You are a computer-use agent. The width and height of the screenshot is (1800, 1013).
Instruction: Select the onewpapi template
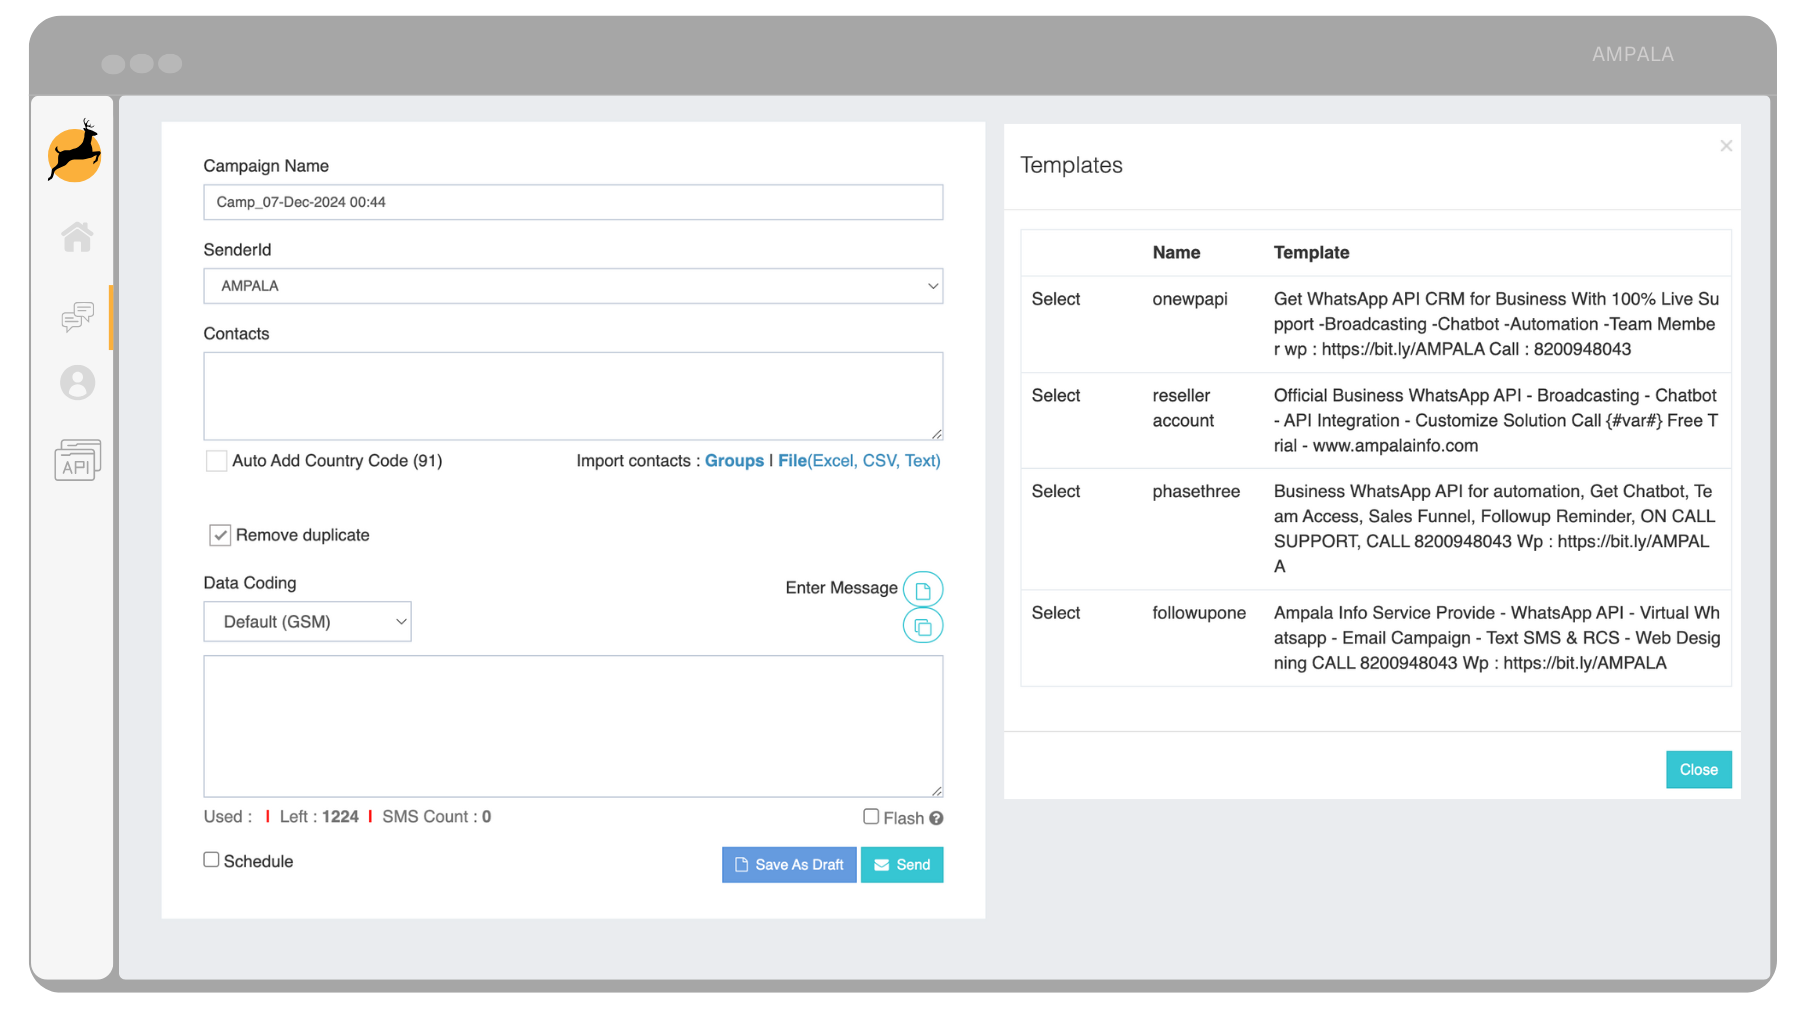click(1056, 299)
